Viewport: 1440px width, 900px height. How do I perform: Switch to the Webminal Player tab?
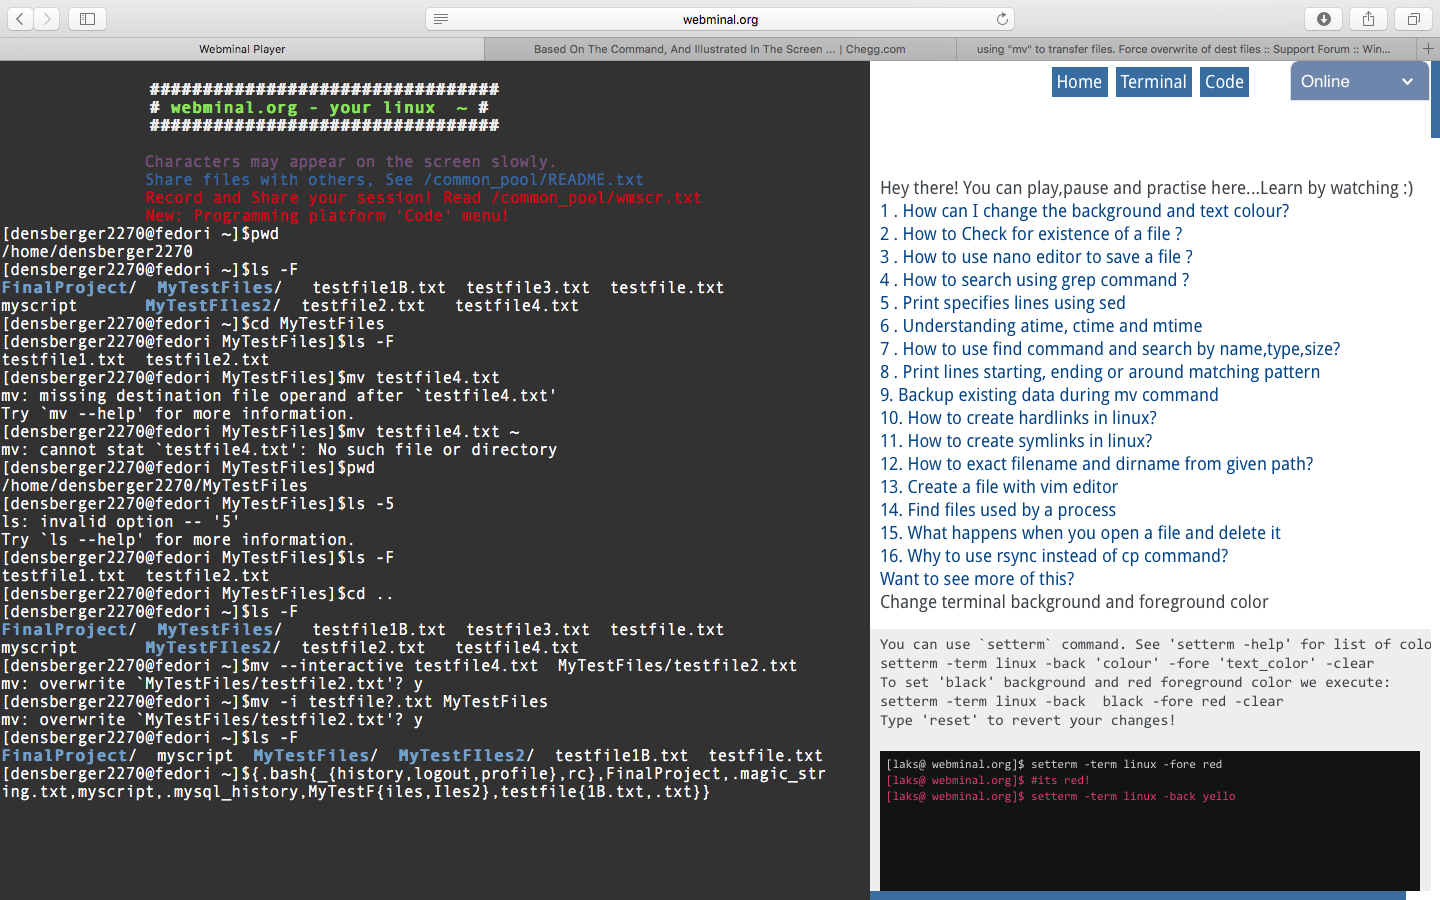click(x=242, y=49)
